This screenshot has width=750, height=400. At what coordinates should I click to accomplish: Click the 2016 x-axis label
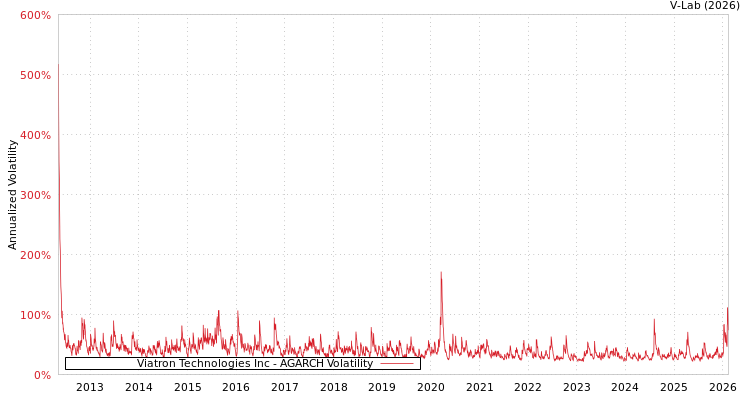coord(236,387)
